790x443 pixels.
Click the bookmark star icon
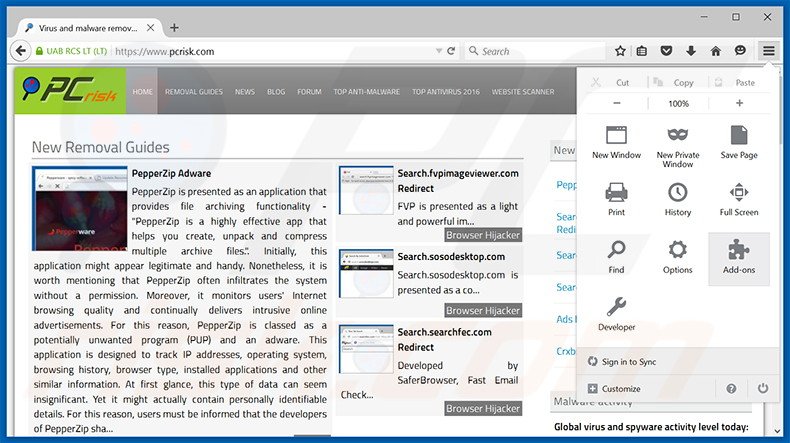620,51
